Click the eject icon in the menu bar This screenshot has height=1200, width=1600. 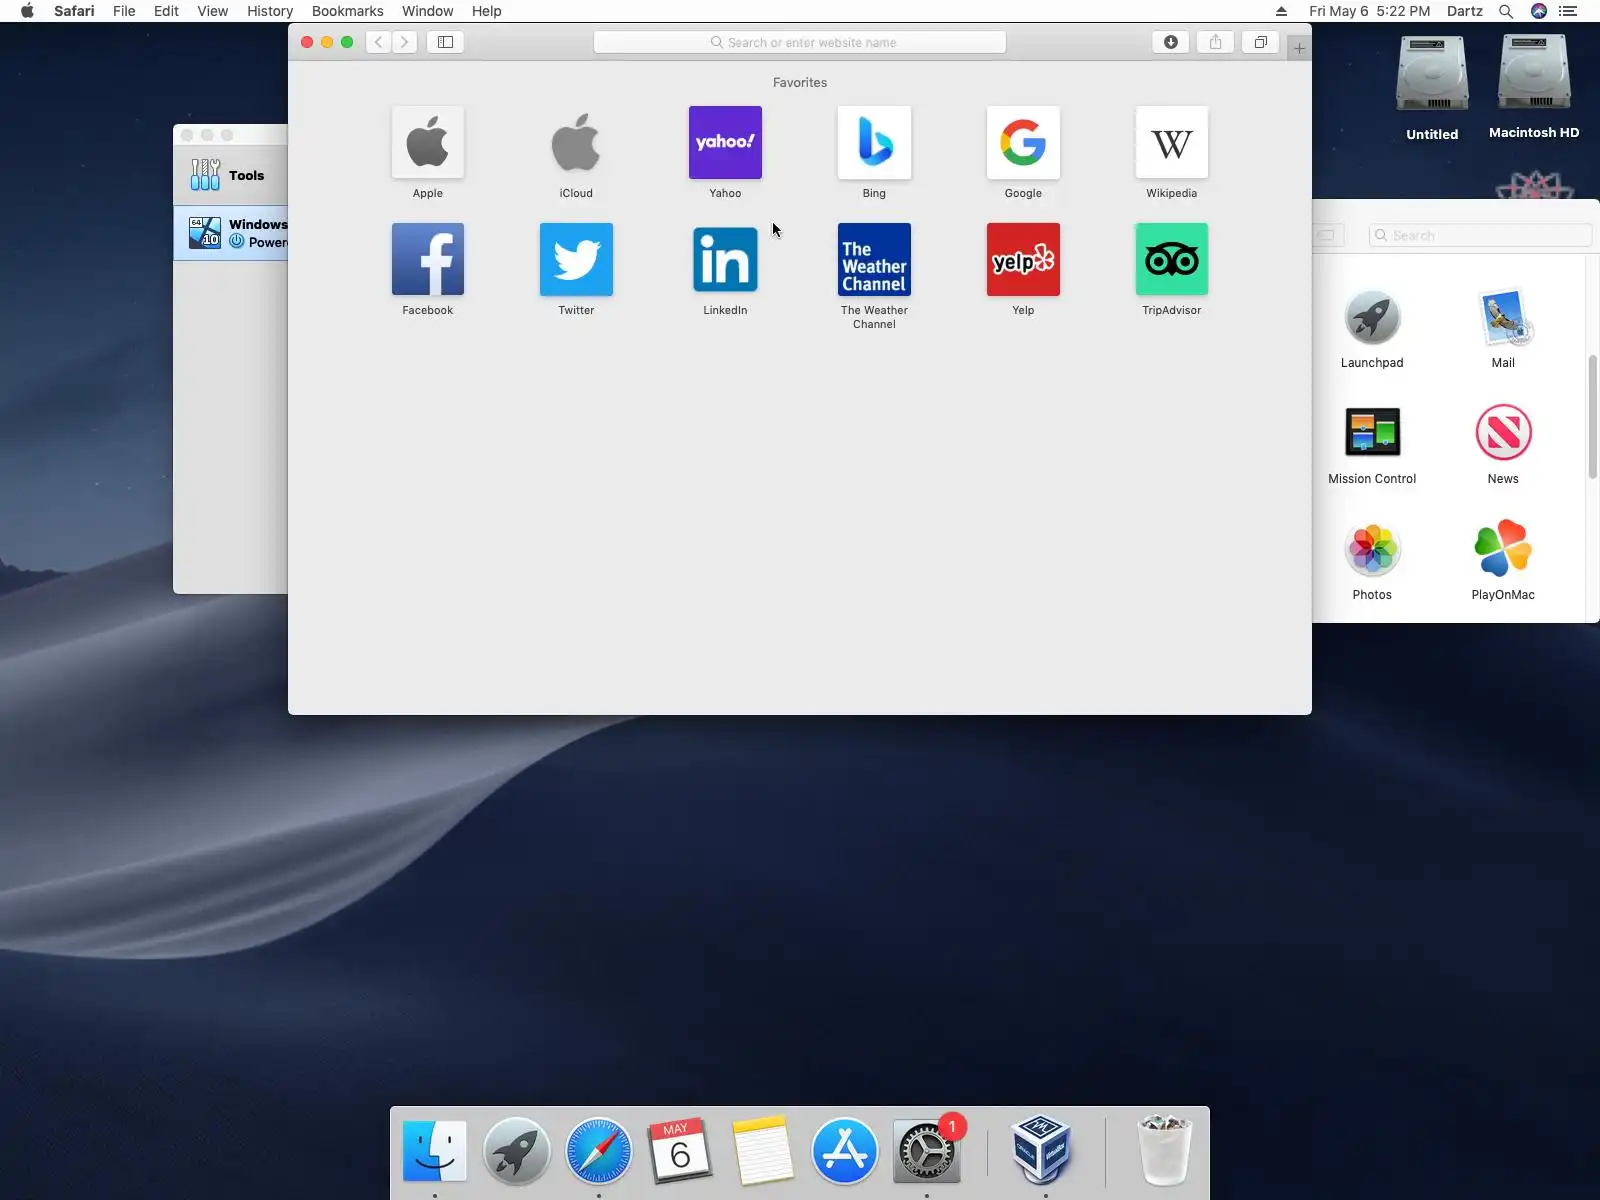coord(1281,11)
